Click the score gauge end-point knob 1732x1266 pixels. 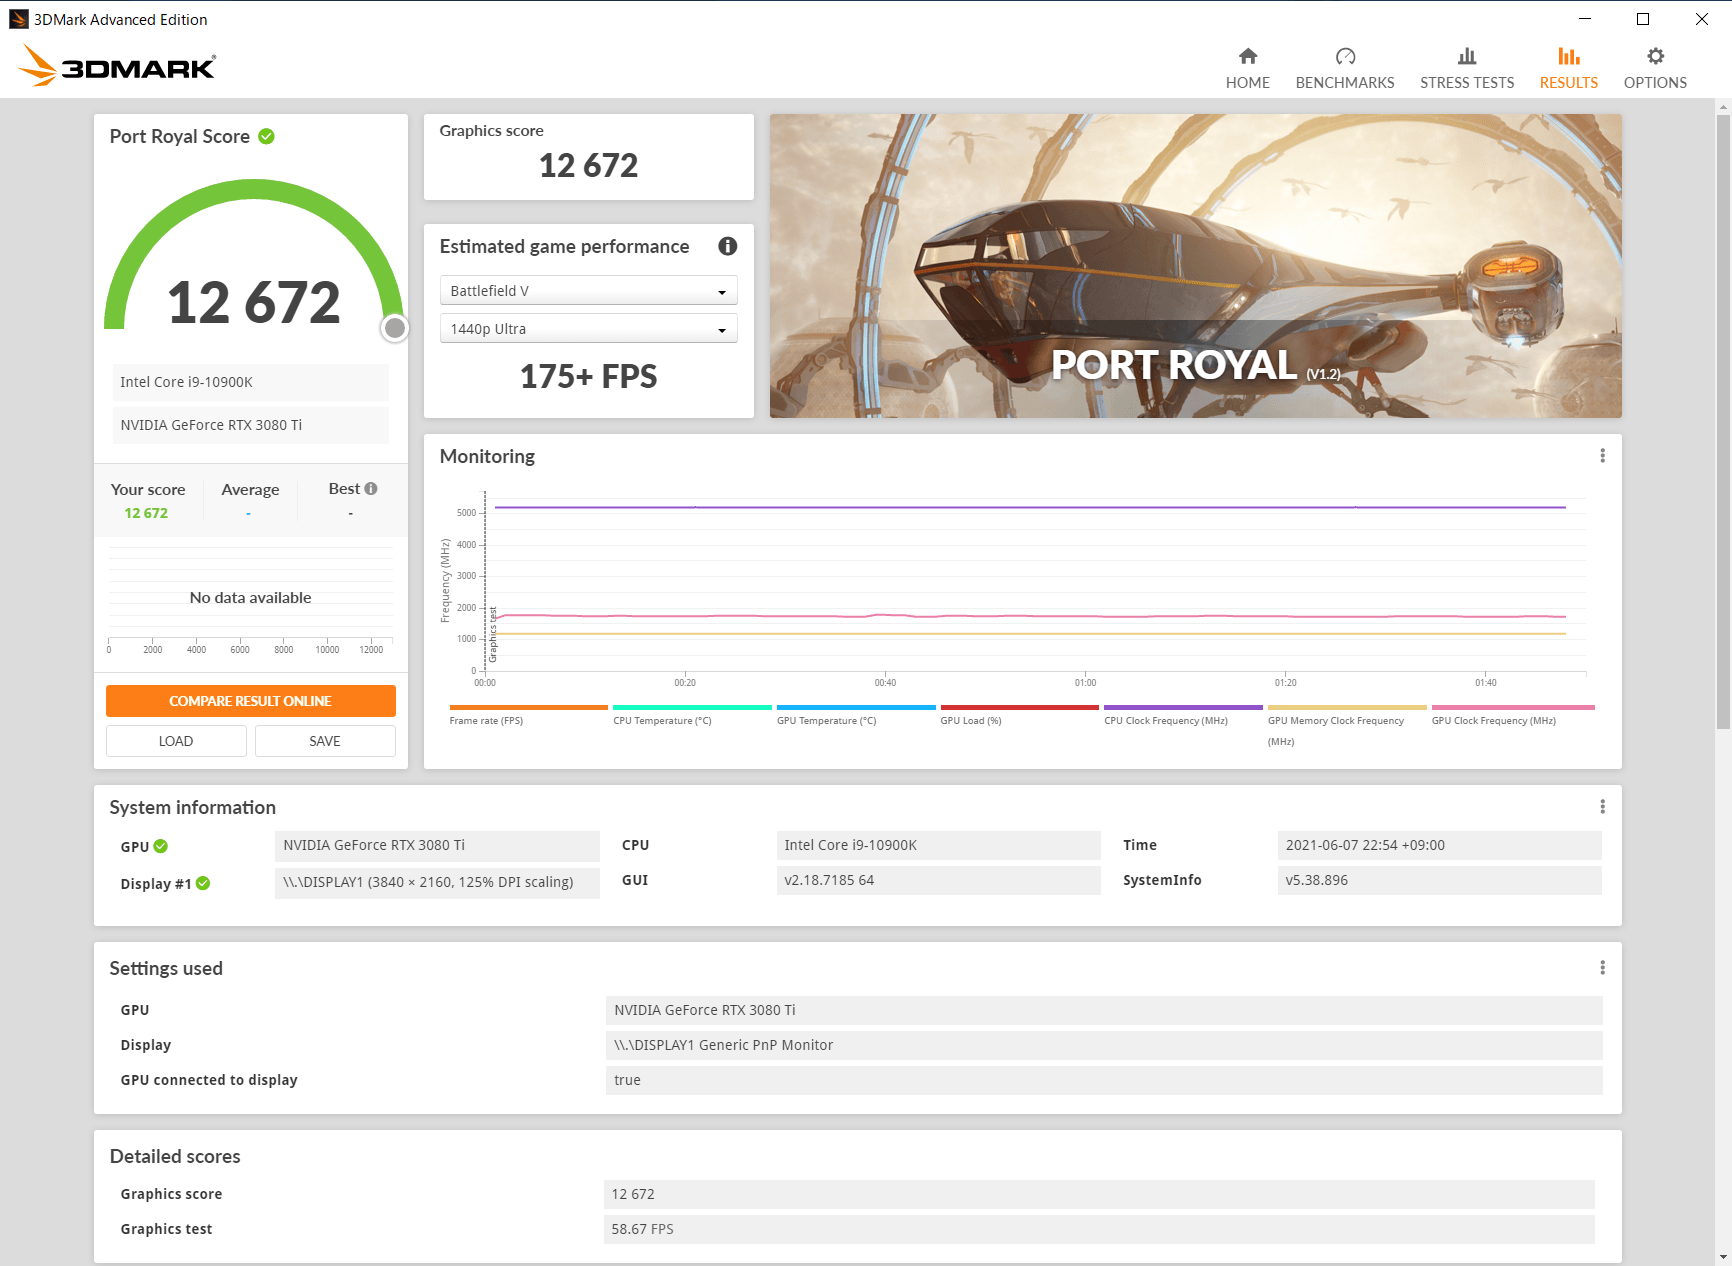point(395,328)
